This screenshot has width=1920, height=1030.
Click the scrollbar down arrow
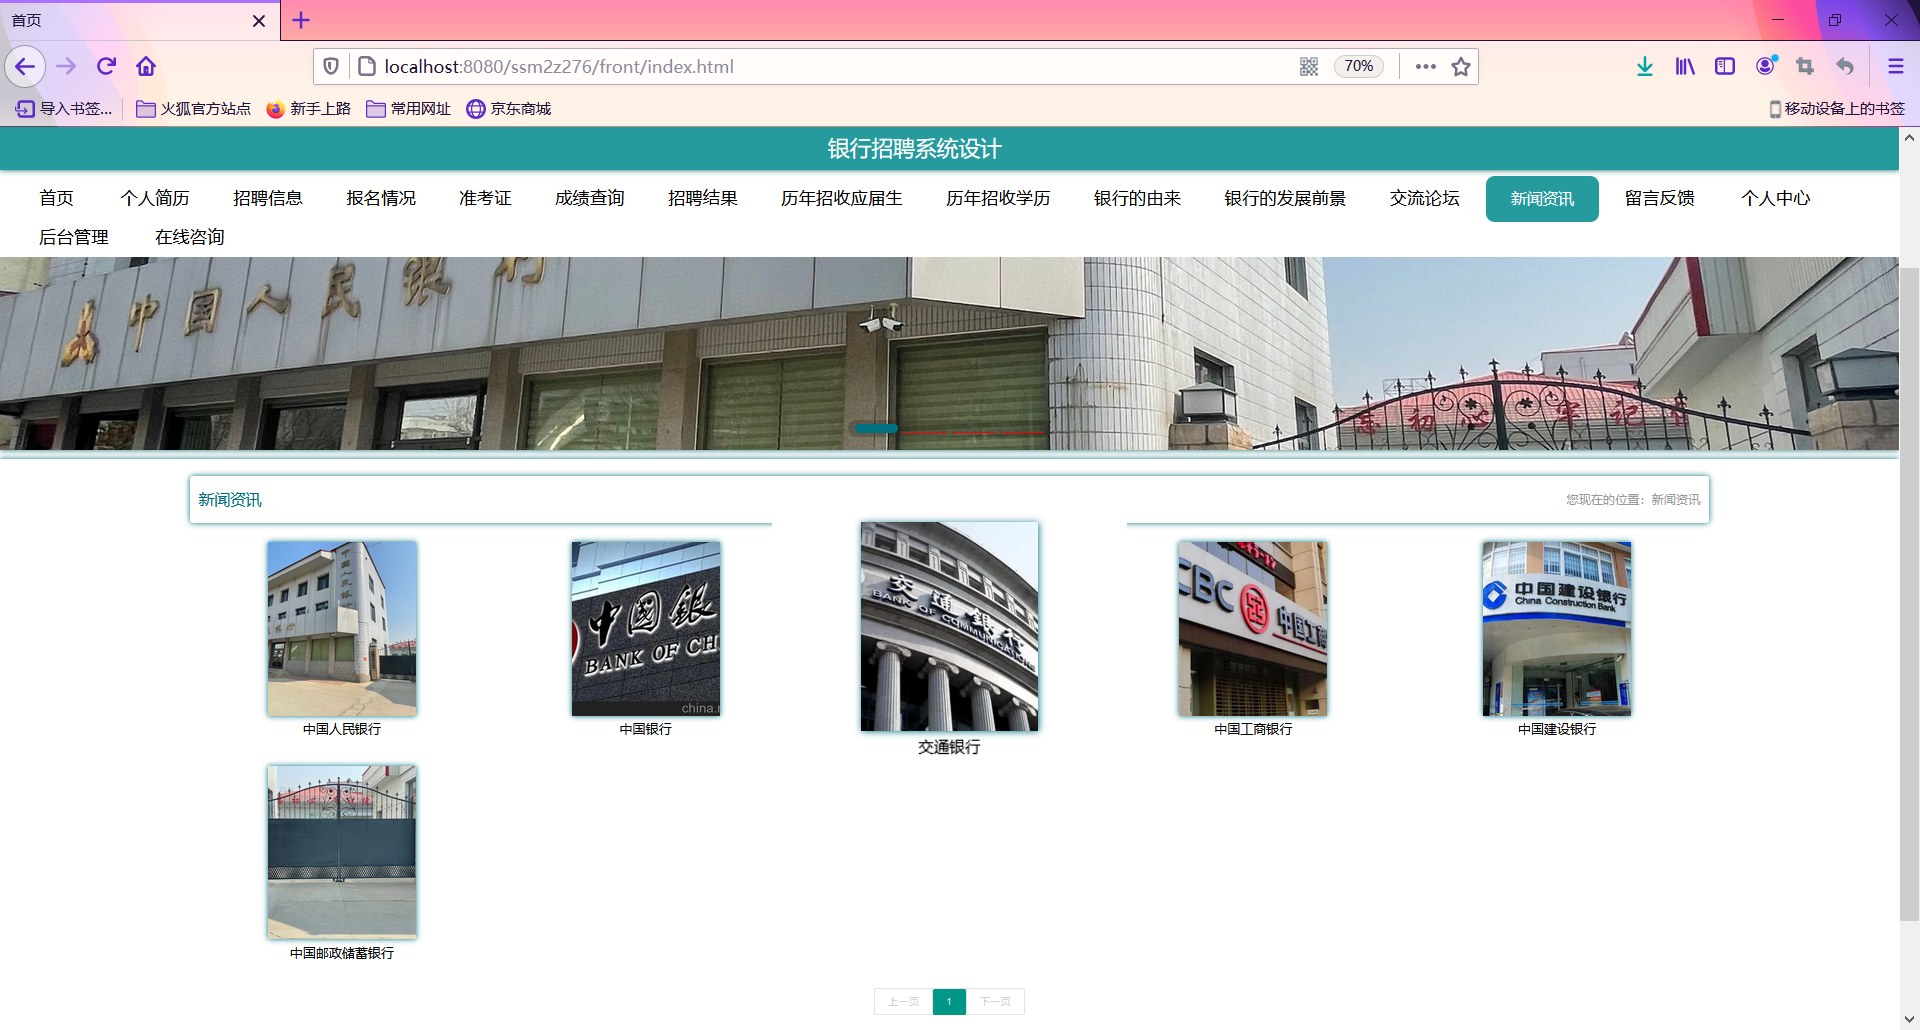point(1909,1019)
